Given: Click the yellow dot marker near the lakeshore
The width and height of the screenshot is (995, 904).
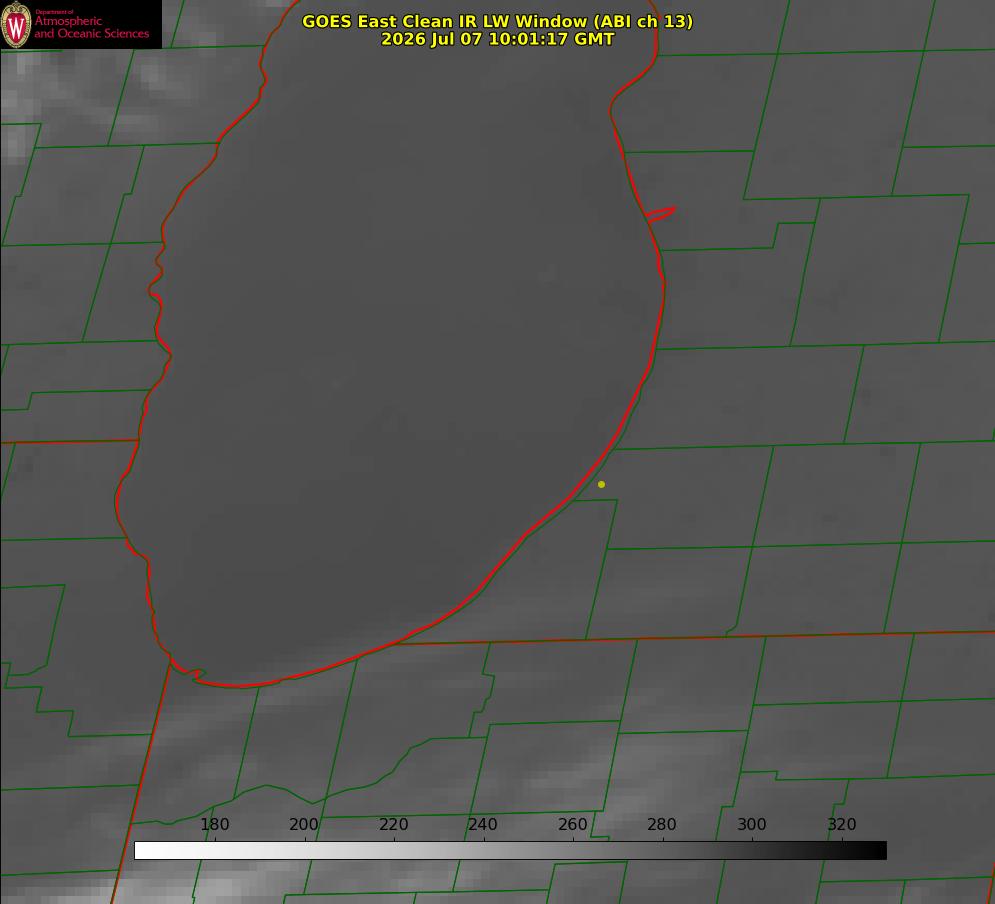Looking at the screenshot, I should [x=602, y=485].
